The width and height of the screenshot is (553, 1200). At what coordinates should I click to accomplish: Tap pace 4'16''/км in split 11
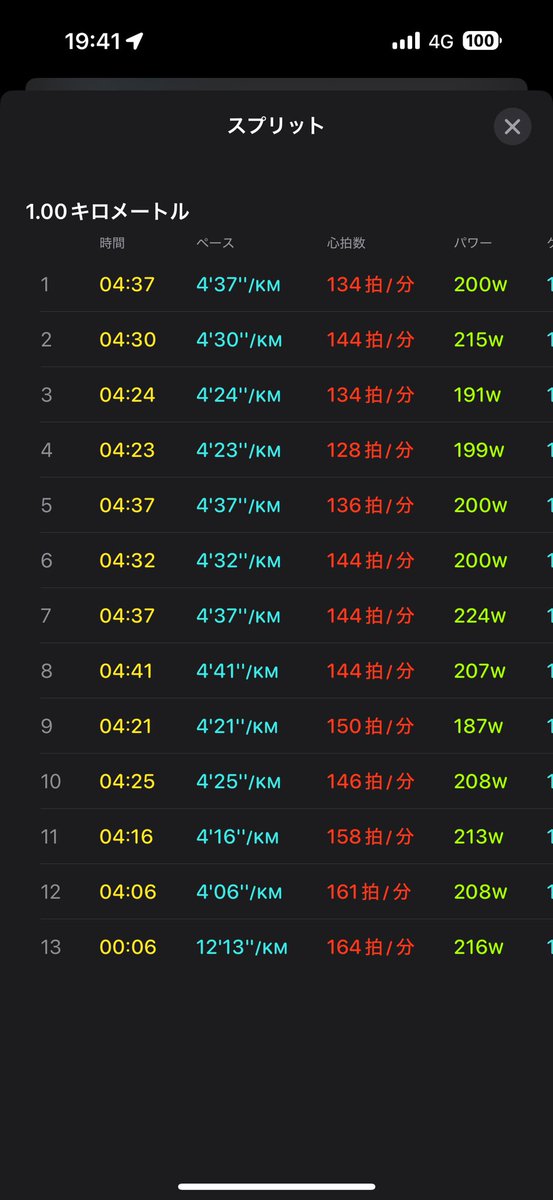coord(239,836)
